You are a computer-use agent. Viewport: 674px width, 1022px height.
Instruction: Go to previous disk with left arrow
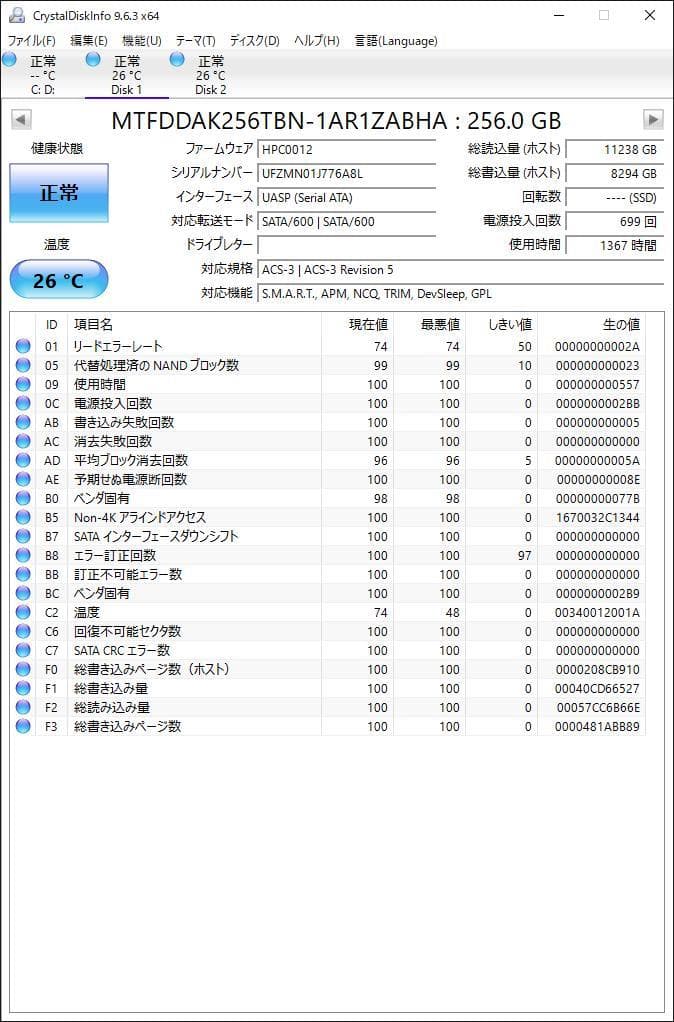point(21,119)
